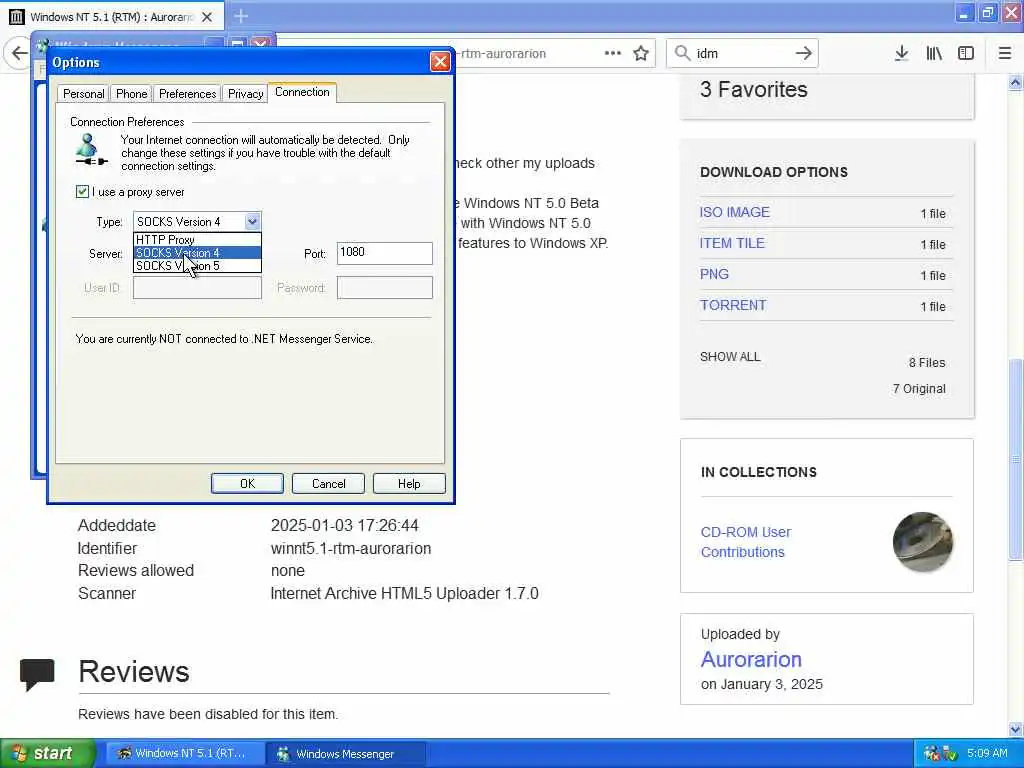This screenshot has height=768, width=1024.
Task: Select the Connection tab
Action: pos(302,92)
